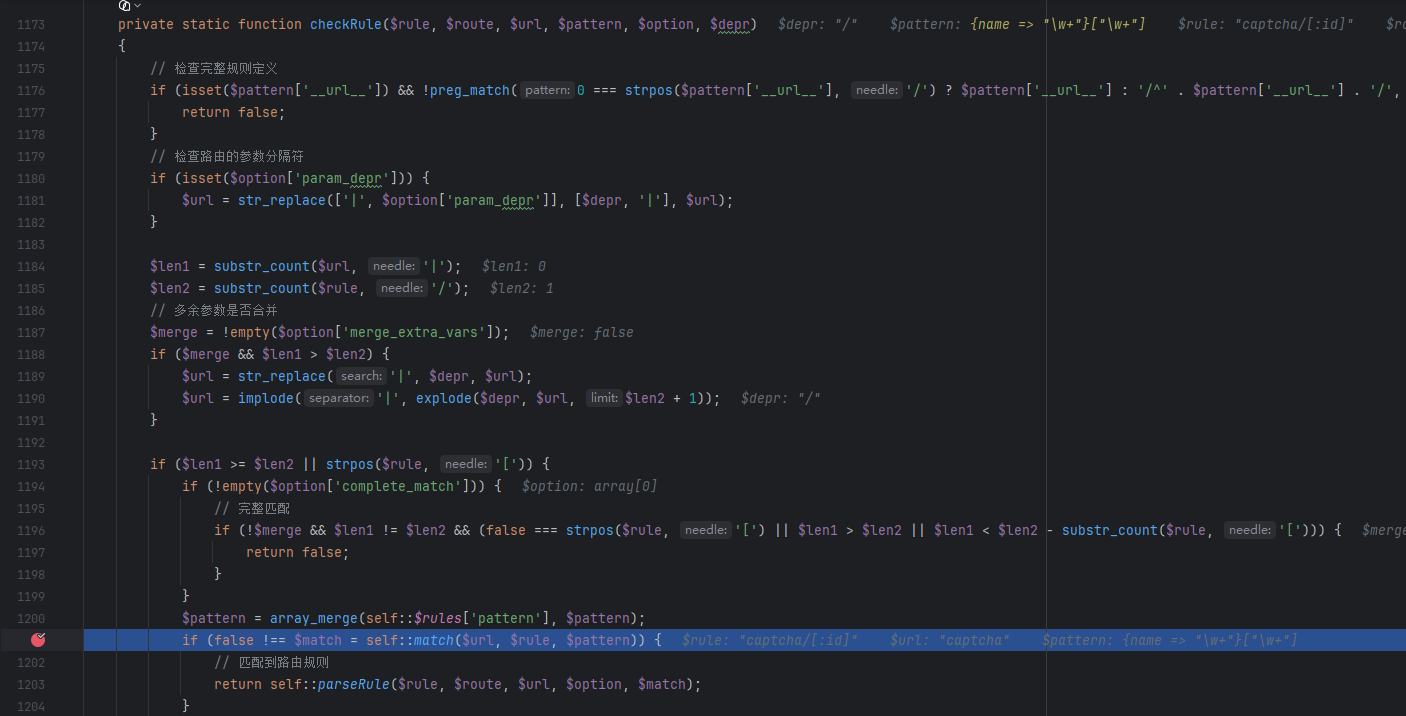Click the checkRule function name in declaration
This screenshot has width=1406, height=716.
[345, 24]
